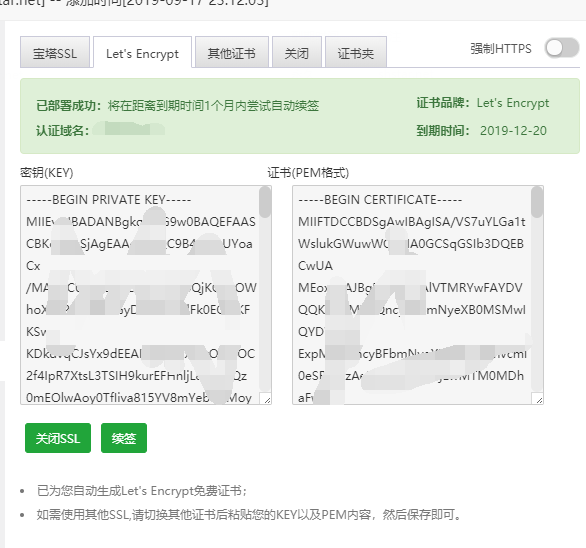Click the 强制HTTPS label text

[501, 49]
